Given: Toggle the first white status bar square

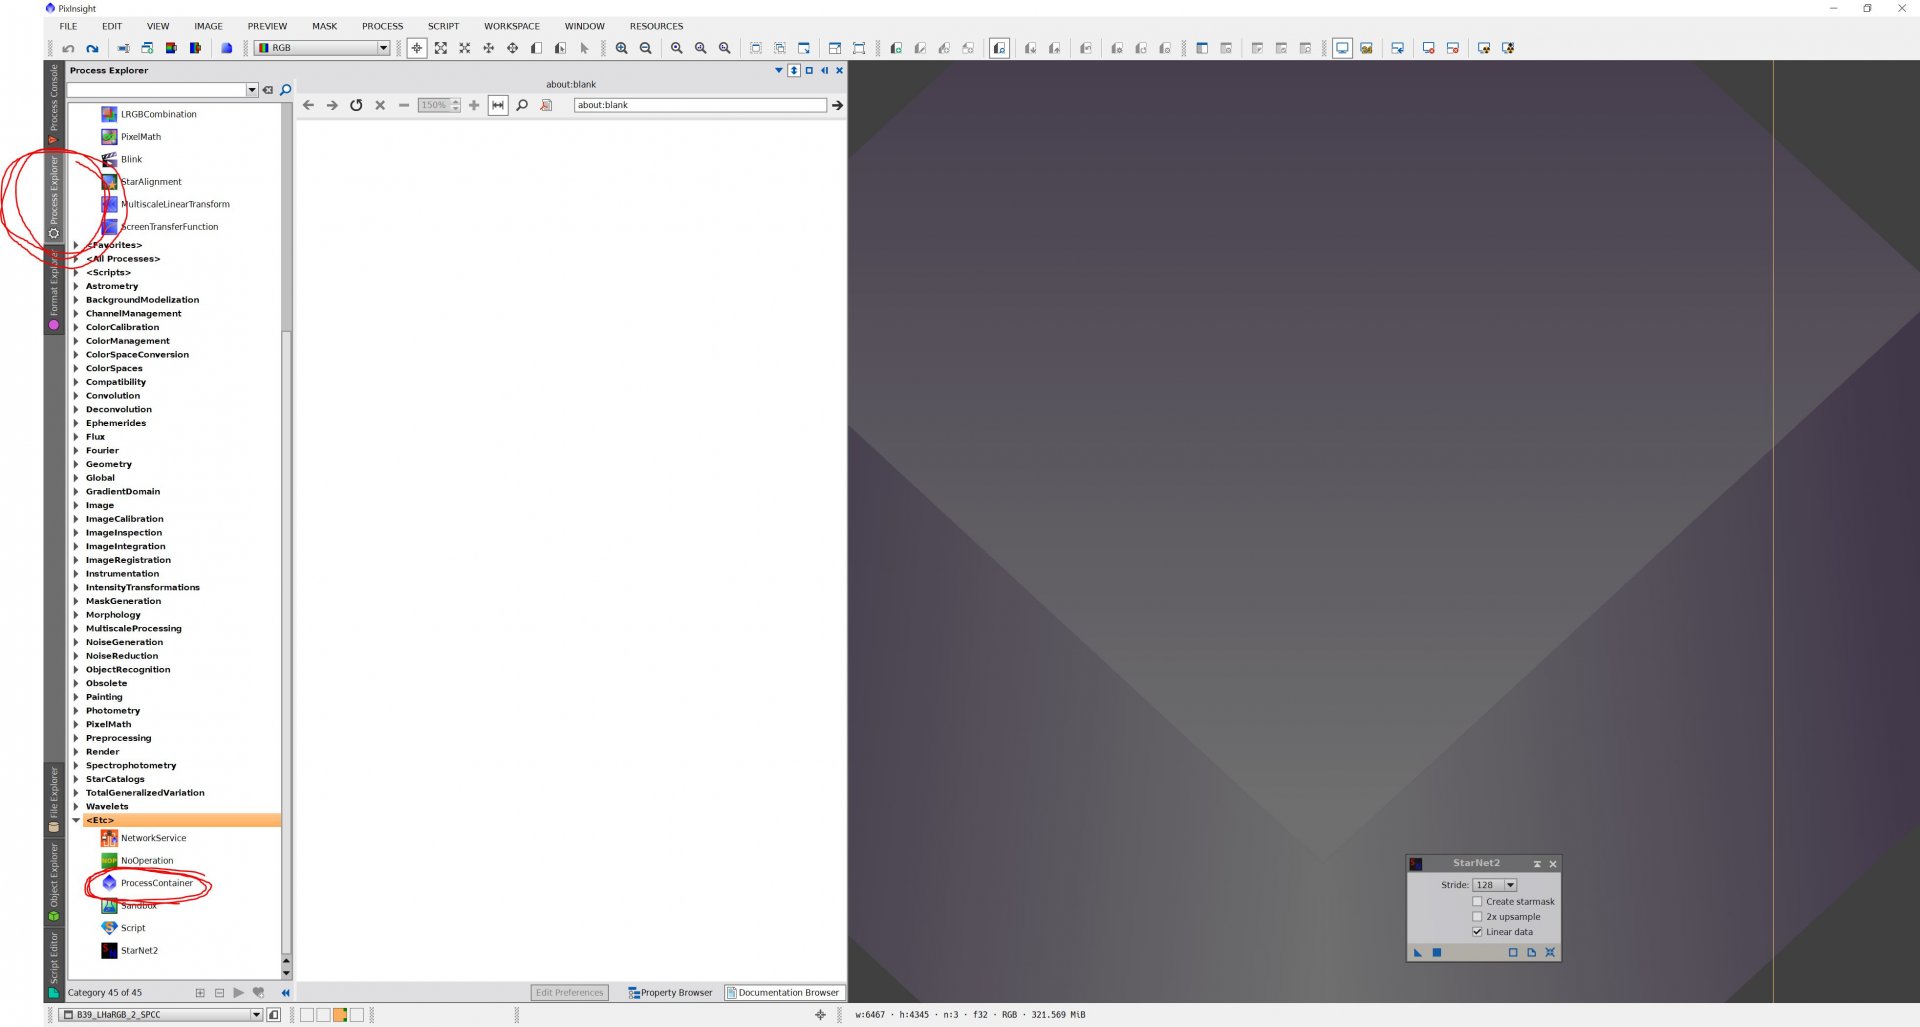Looking at the screenshot, I should pyautogui.click(x=307, y=1015).
